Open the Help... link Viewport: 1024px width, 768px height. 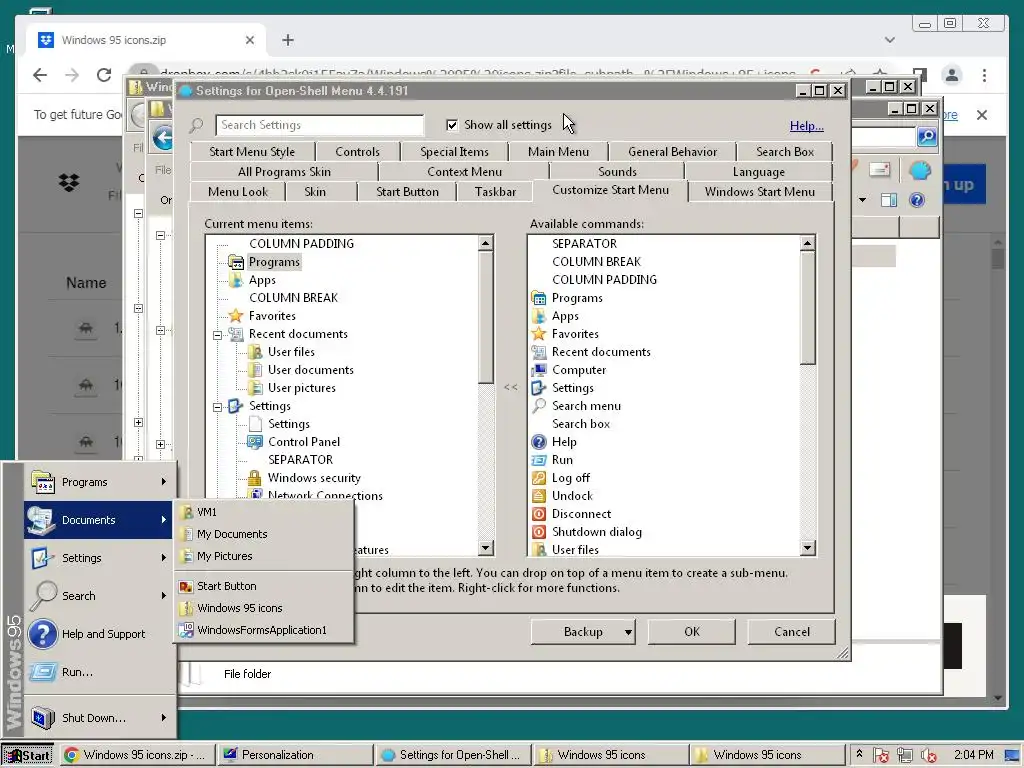tap(807, 125)
